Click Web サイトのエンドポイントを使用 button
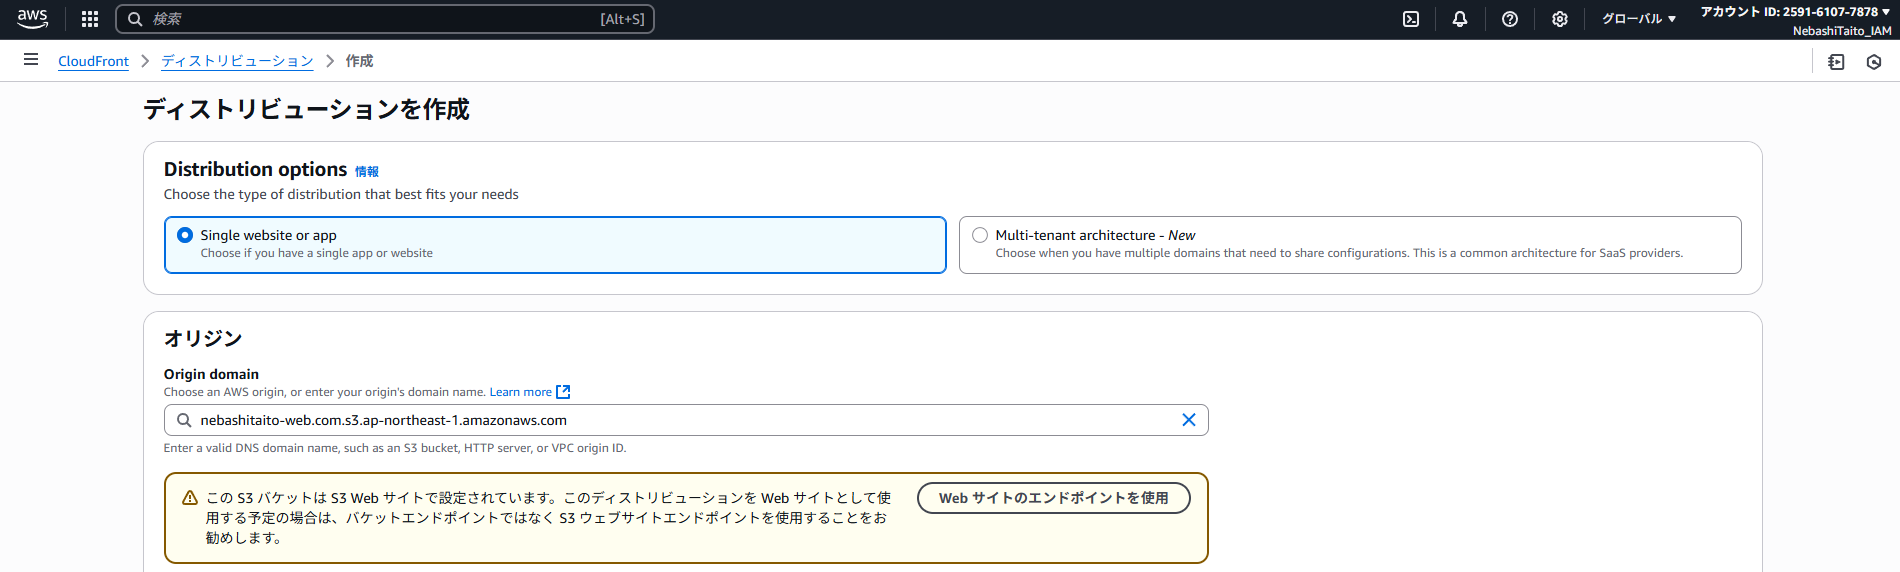The width and height of the screenshot is (1900, 572). click(1053, 498)
